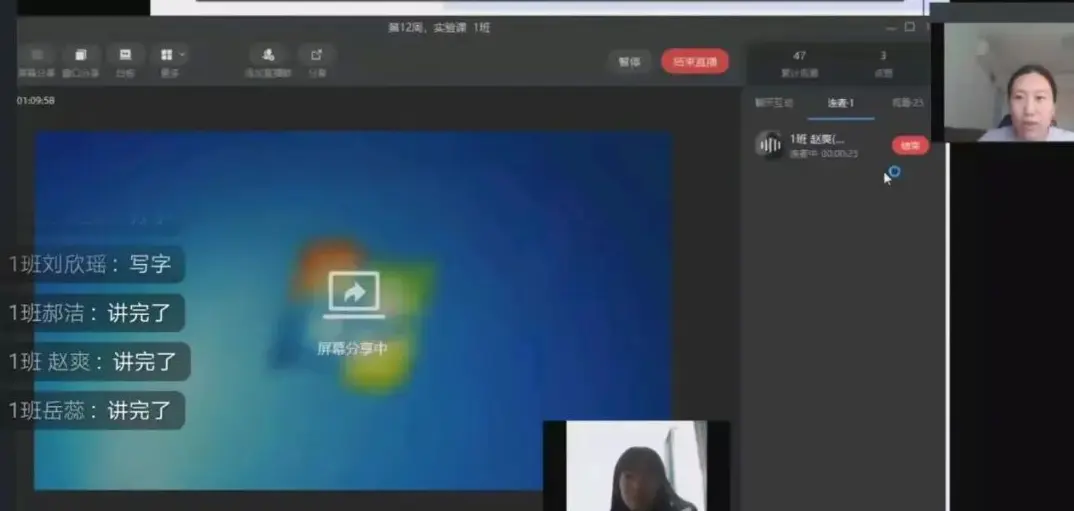Screen dimensions: 1074x511
Task: Click the 屏幕分享中 label in the preview
Action: click(352, 349)
